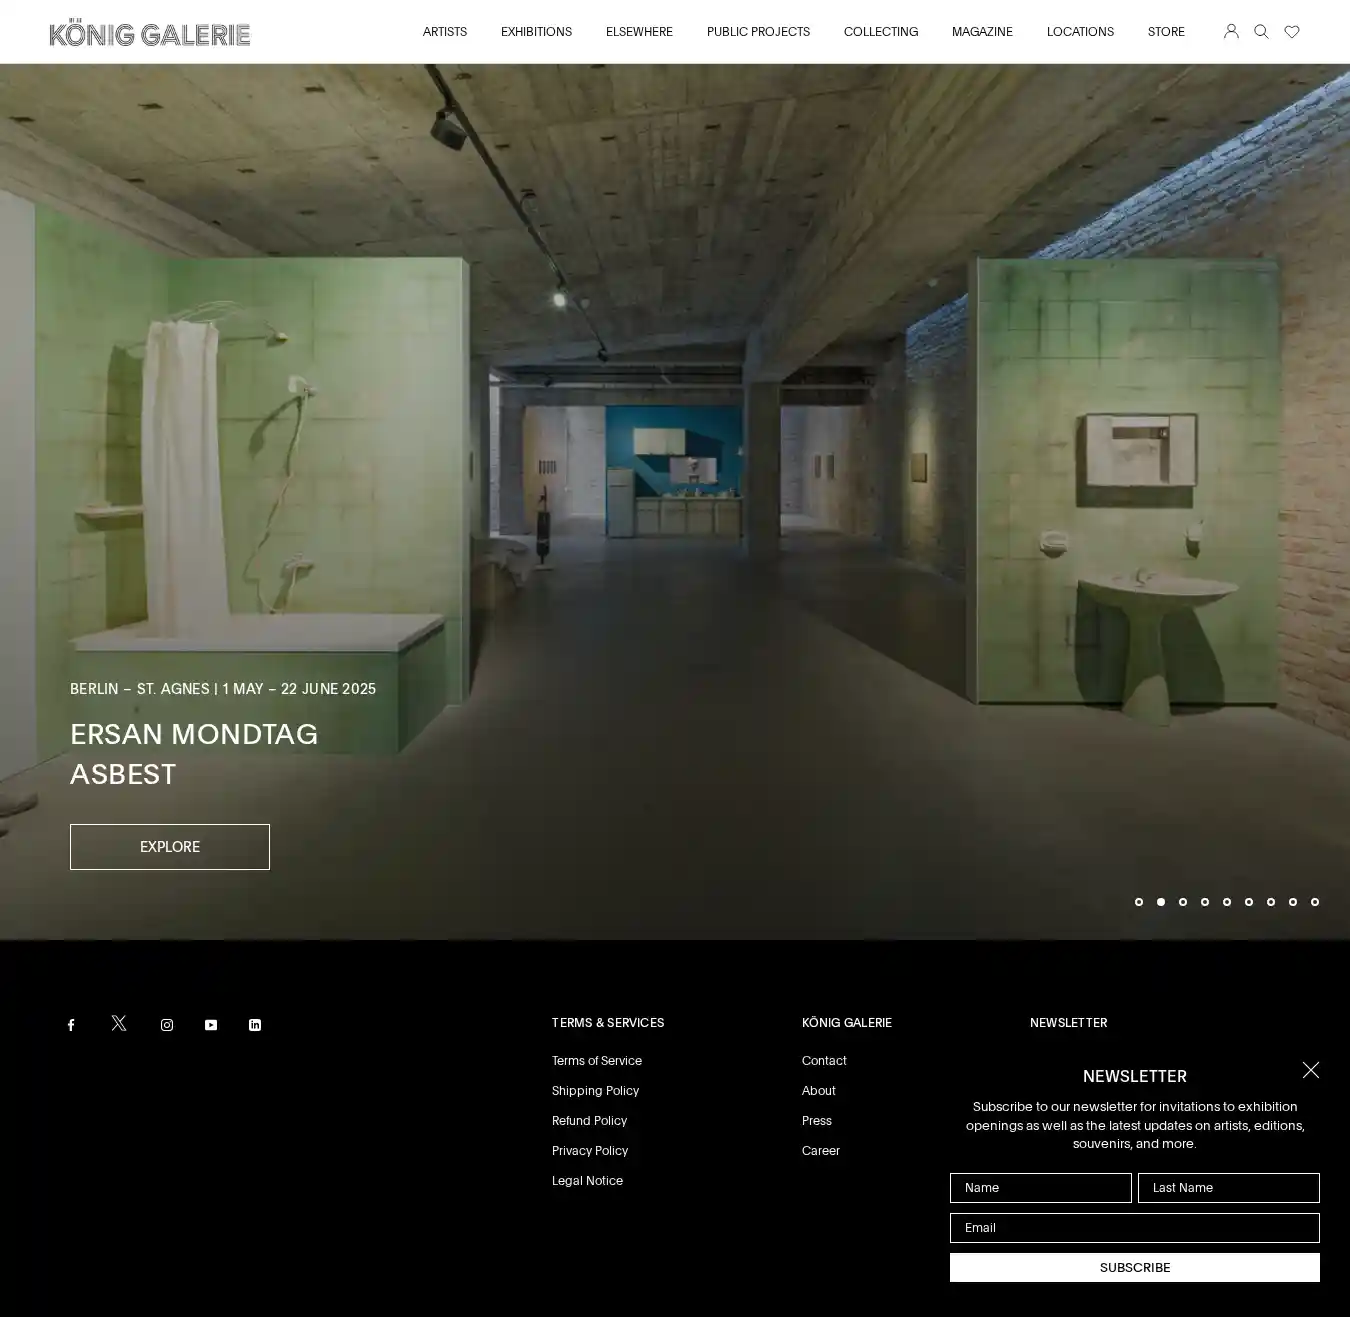Viewport: 1350px width, 1317px height.
Task: Open the Instagram icon in footer
Action: pos(167,1025)
